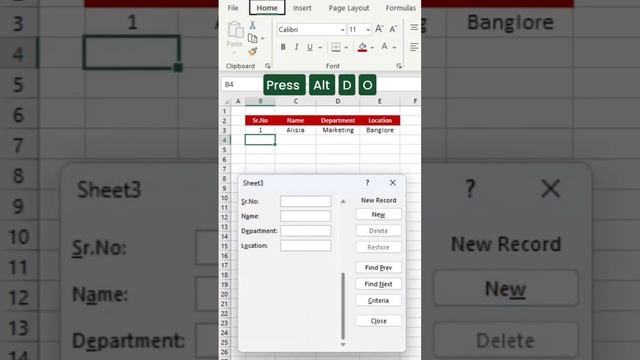This screenshot has width=640, height=360.
Task: Switch to the Insert tab
Action: 302,8
